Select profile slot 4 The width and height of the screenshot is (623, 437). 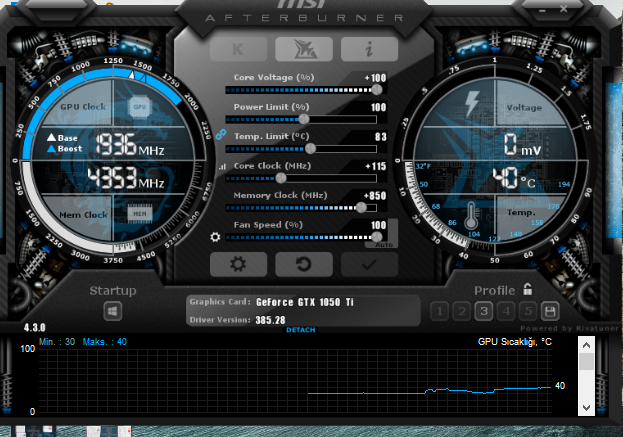point(506,311)
